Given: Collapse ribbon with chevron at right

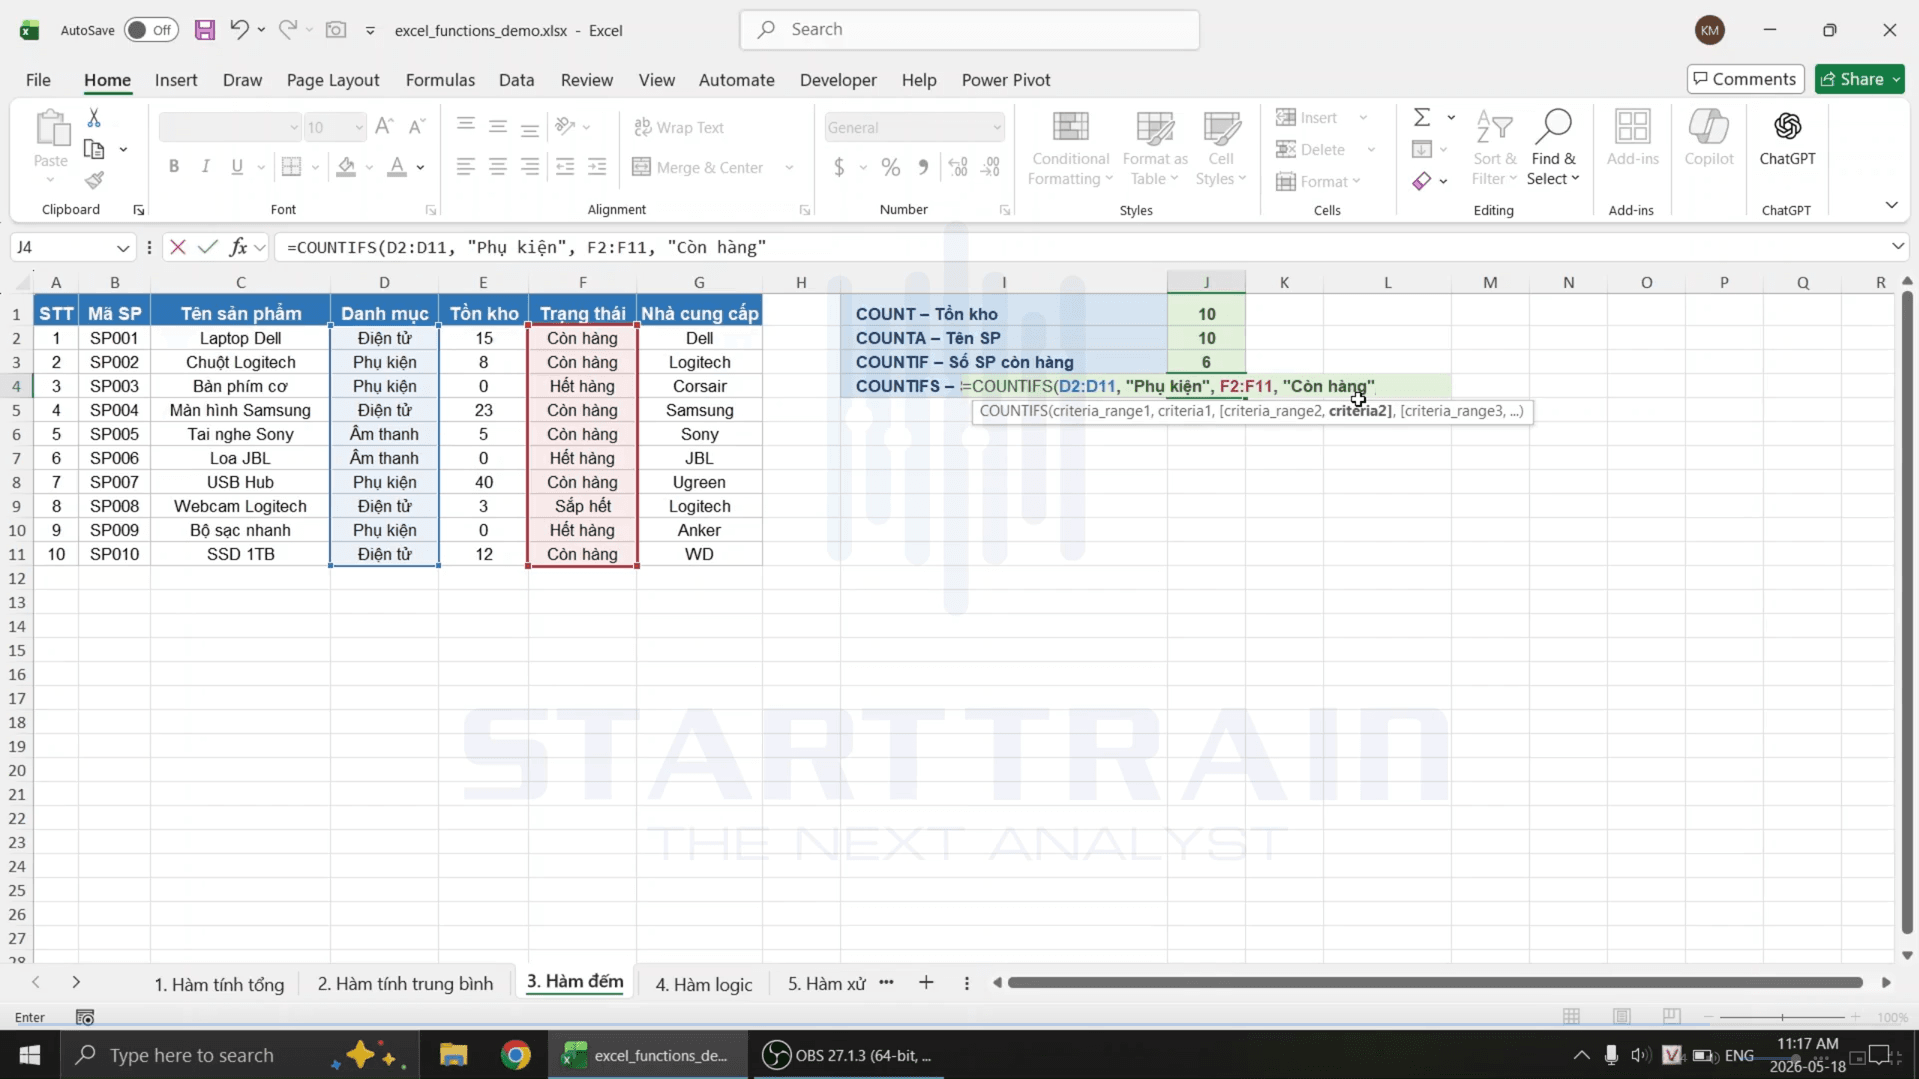Looking at the screenshot, I should [1891, 205].
